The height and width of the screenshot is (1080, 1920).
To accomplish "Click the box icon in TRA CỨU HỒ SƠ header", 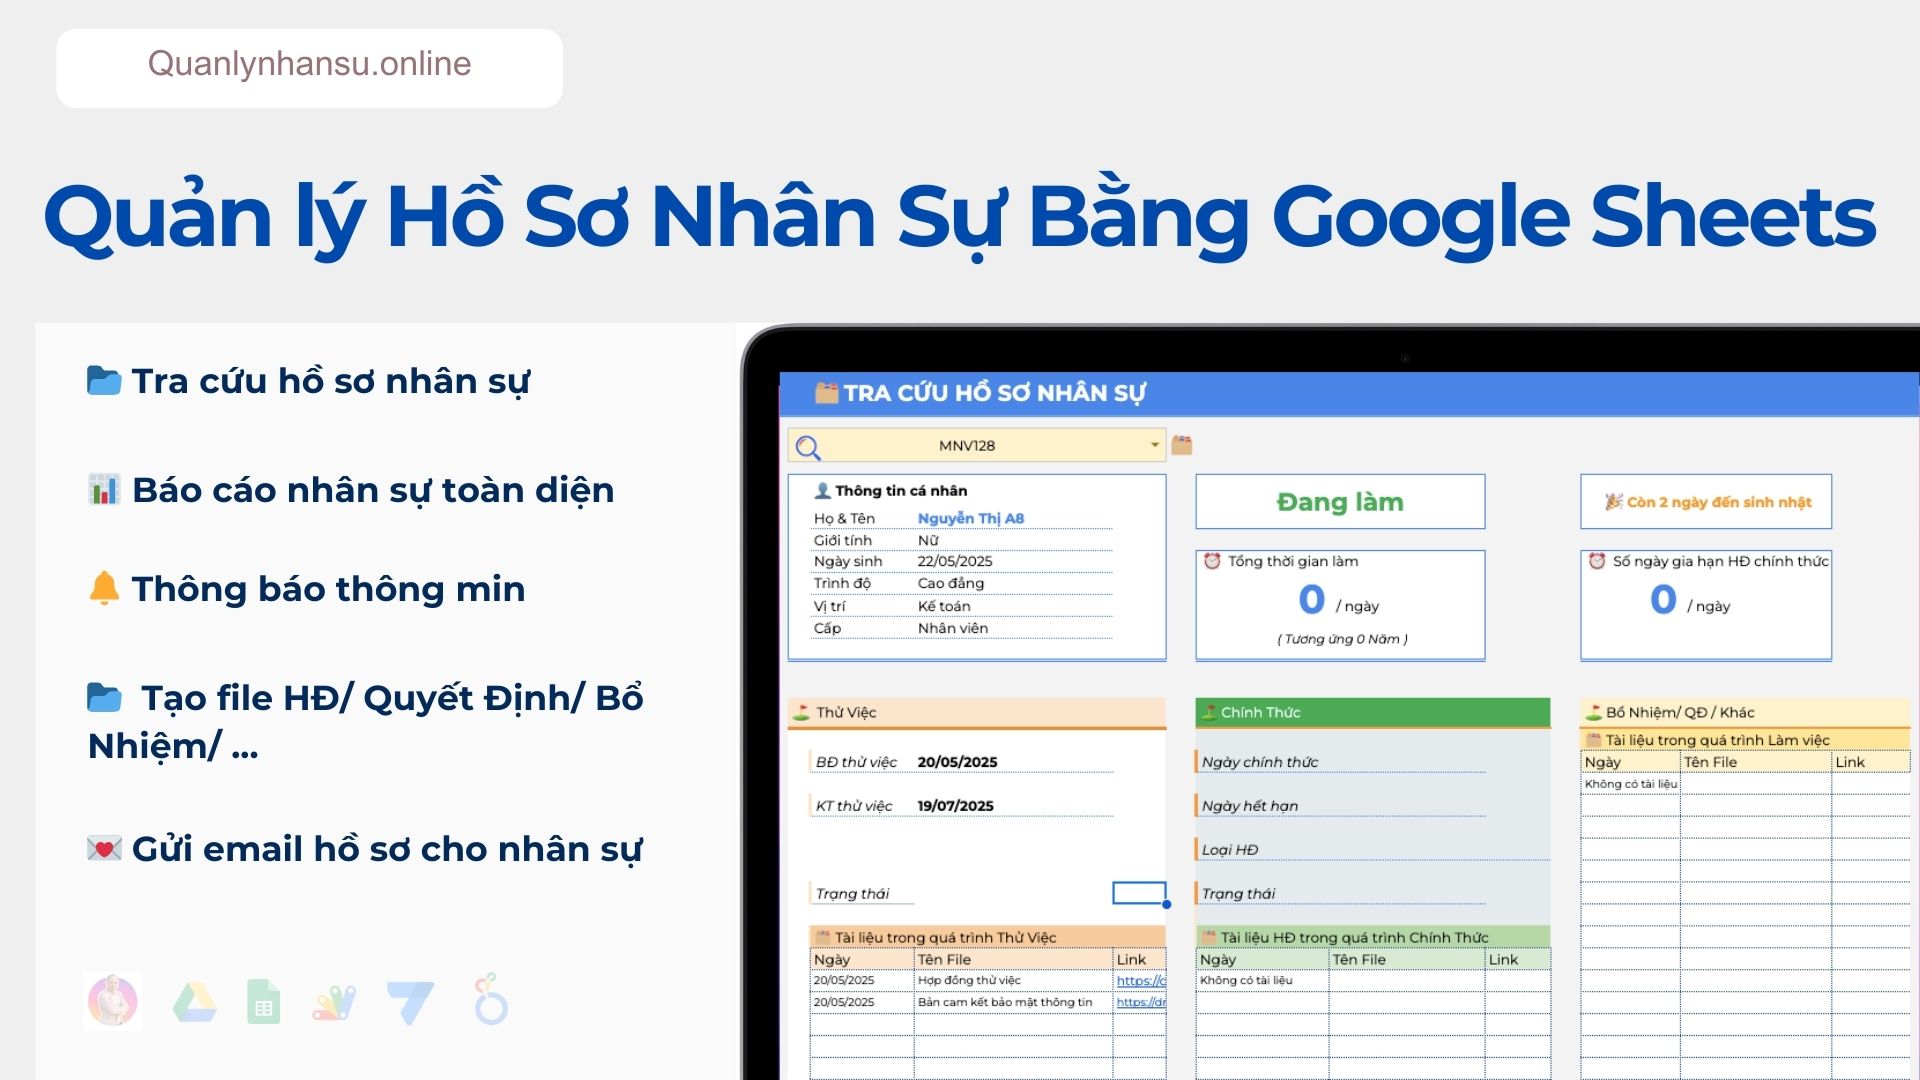I will click(826, 392).
